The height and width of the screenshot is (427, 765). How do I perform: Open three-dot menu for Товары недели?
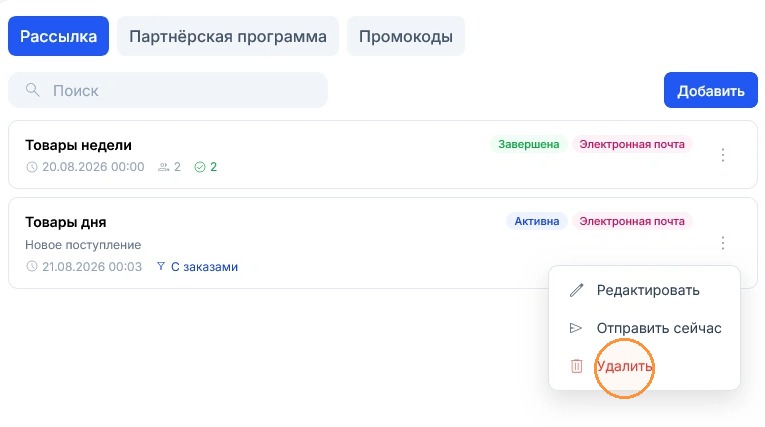coord(723,155)
